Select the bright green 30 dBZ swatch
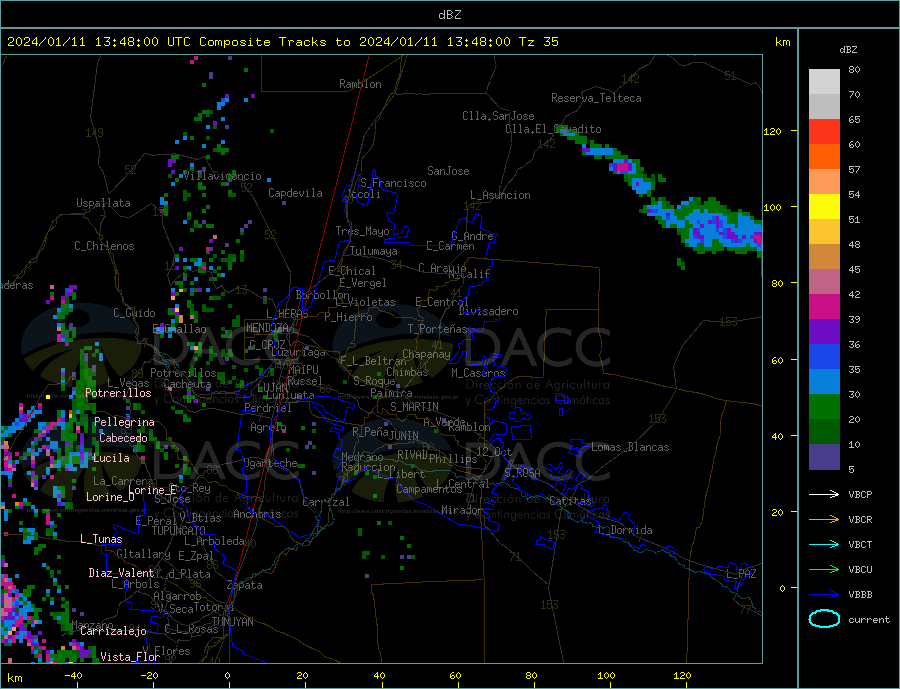This screenshot has height=689, width=900. click(824, 406)
